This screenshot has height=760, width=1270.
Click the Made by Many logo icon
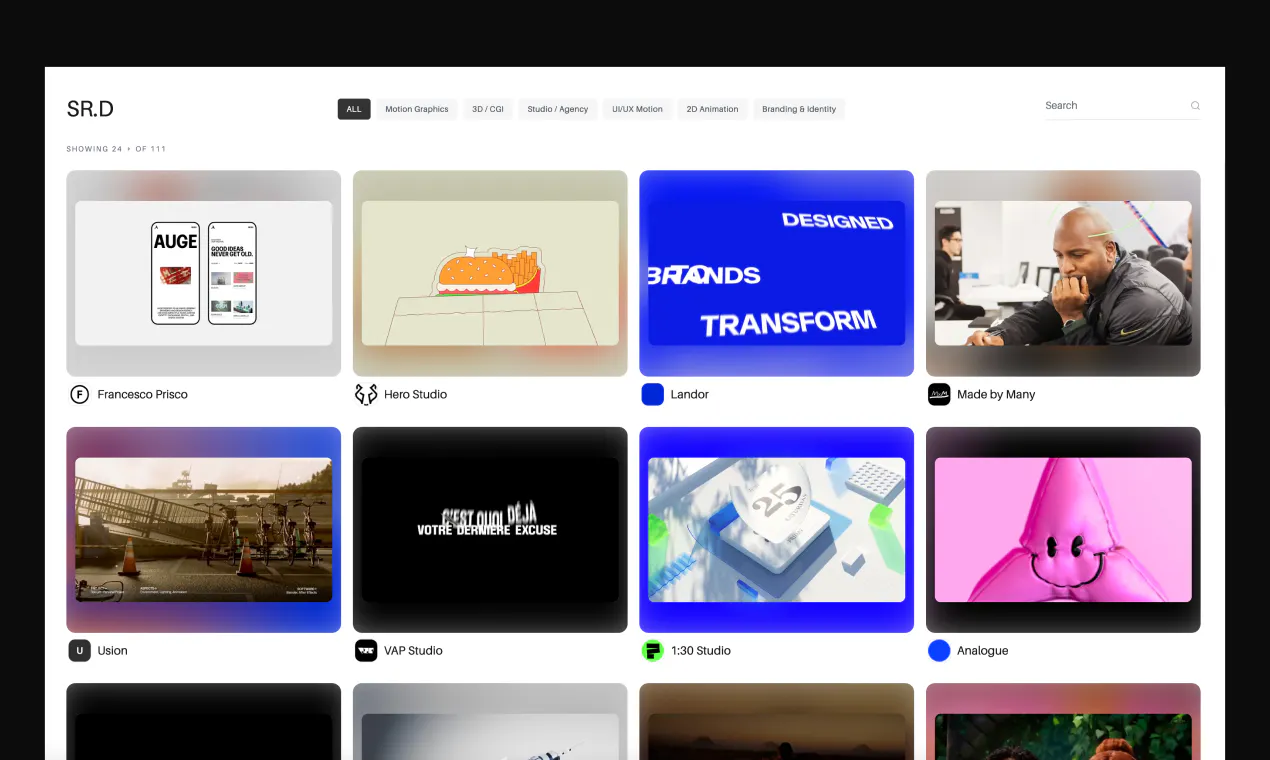tap(939, 394)
